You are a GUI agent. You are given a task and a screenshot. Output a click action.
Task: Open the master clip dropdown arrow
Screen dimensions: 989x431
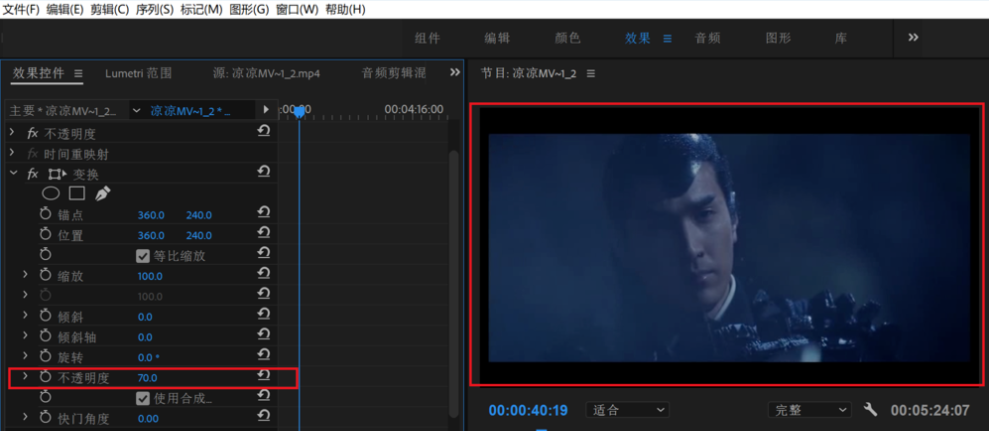click(x=137, y=110)
